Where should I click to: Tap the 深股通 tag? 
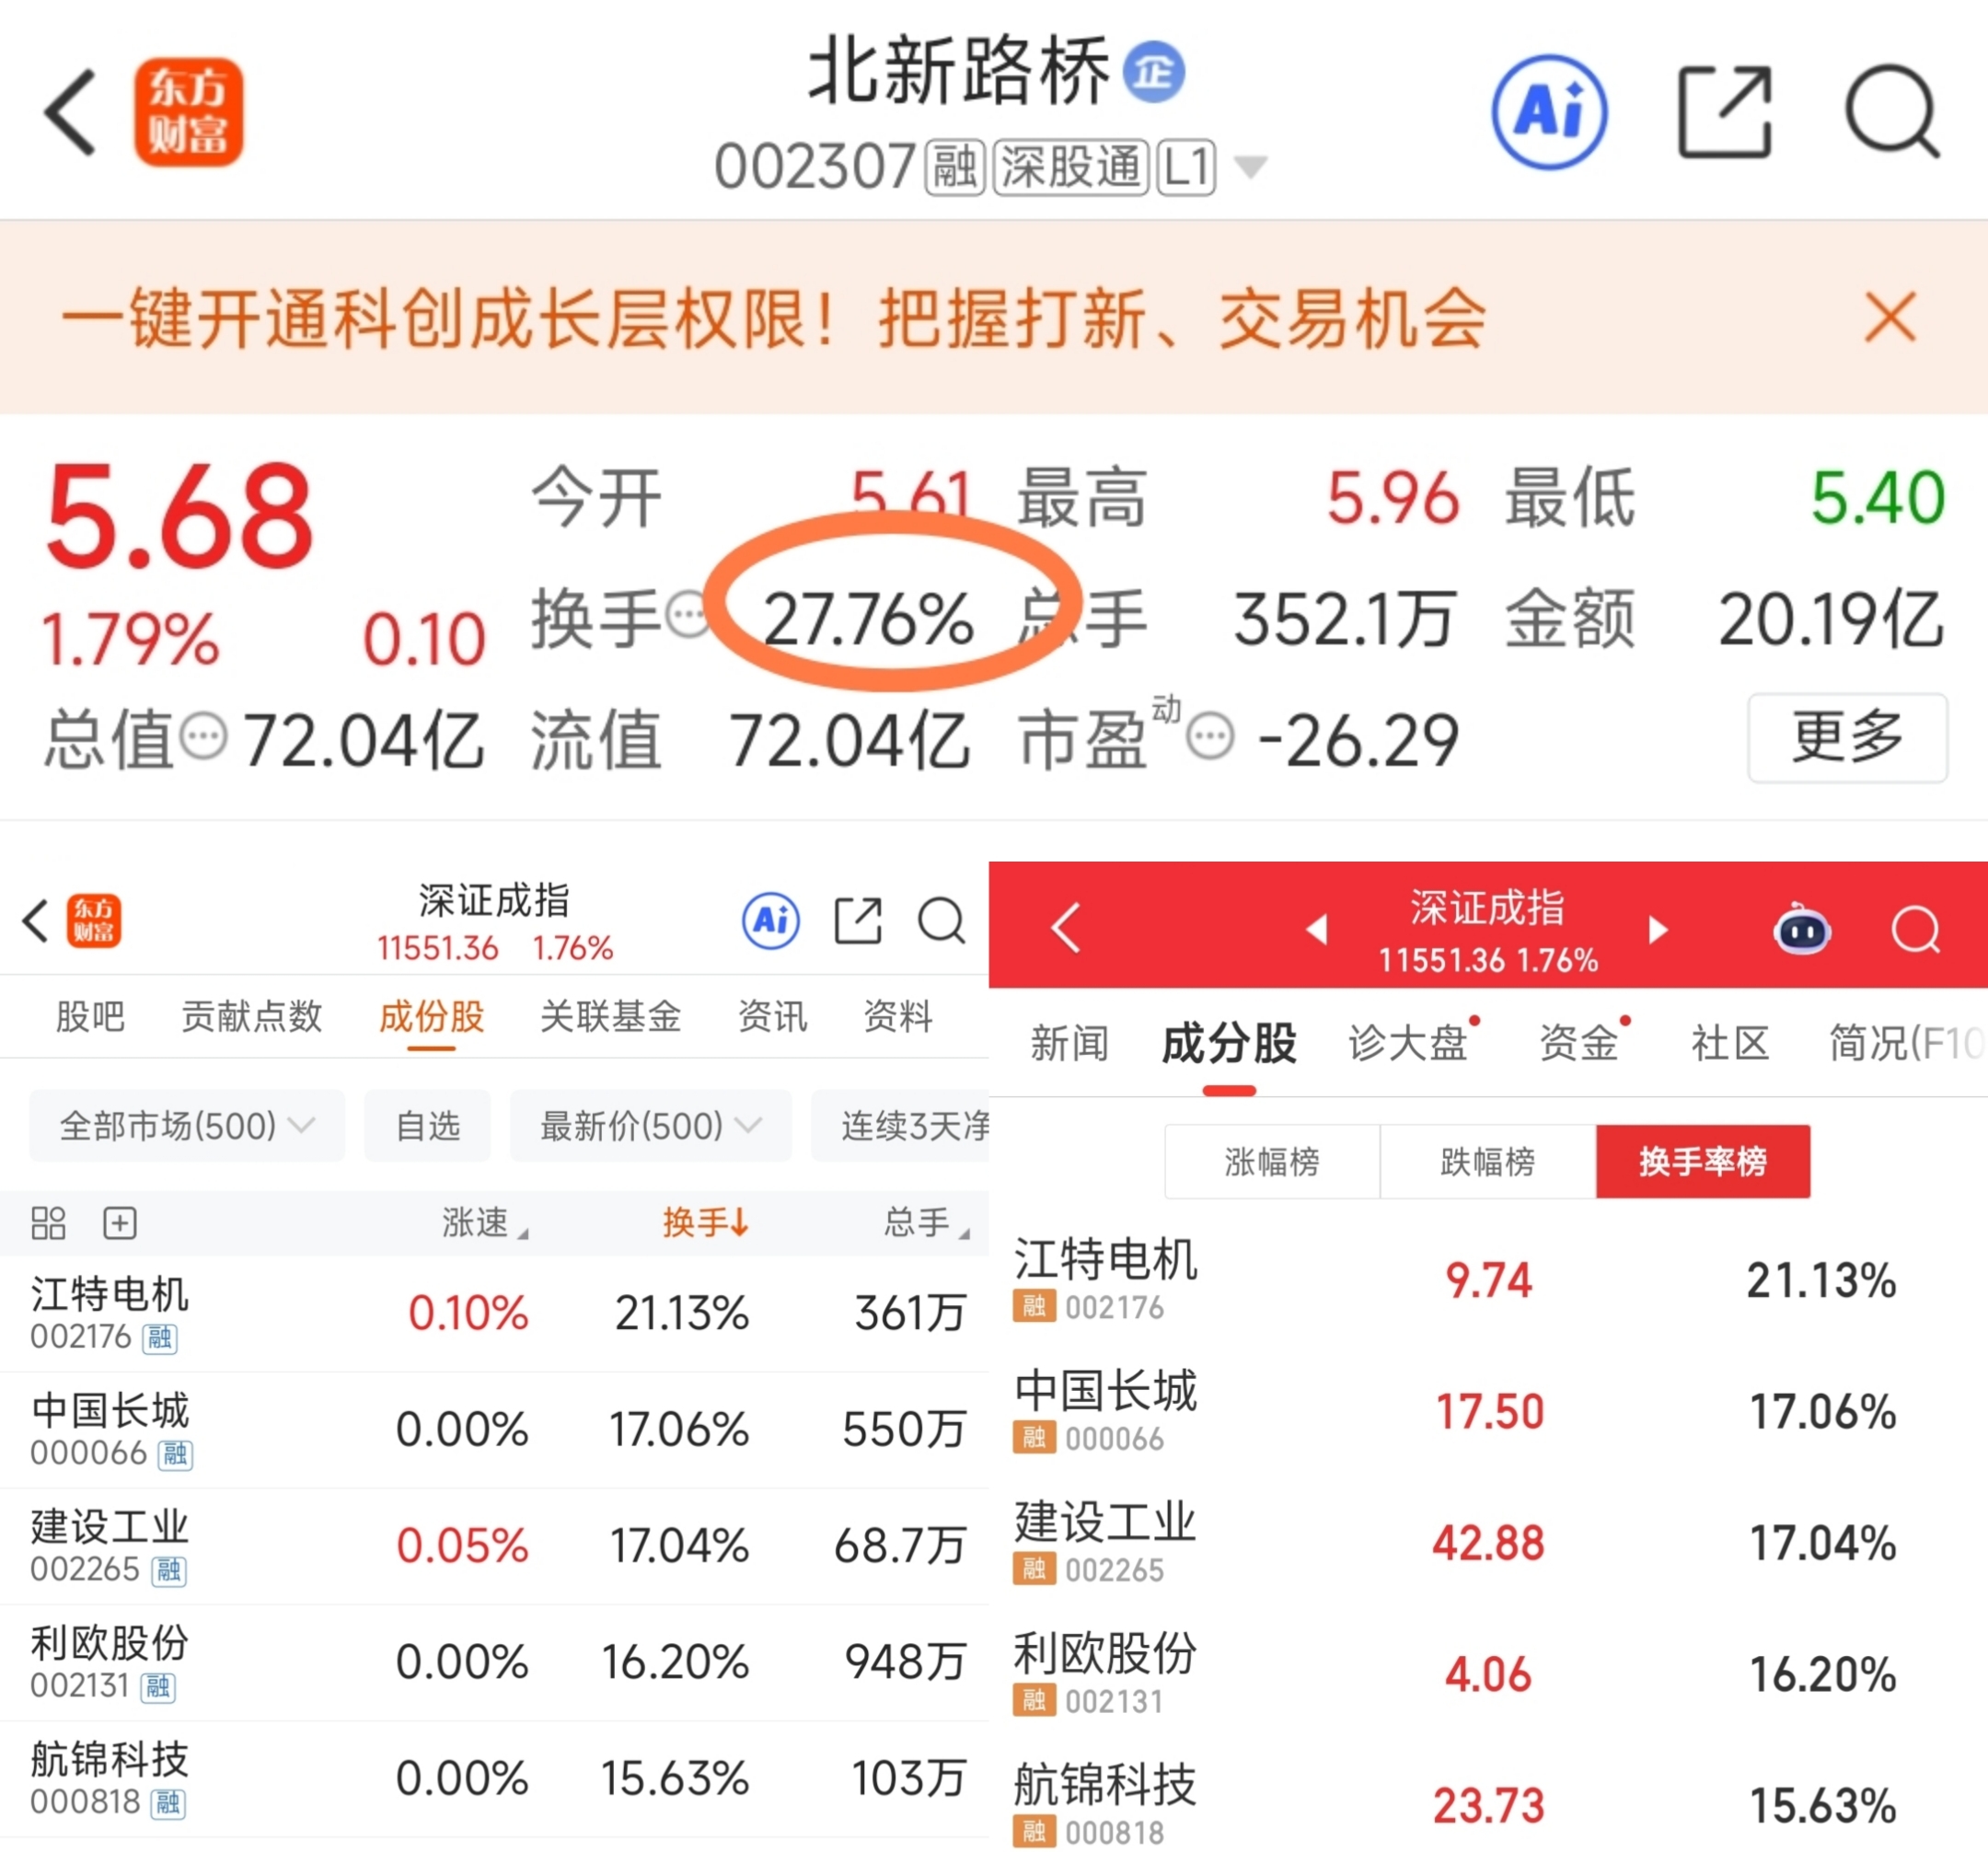click(x=1070, y=167)
